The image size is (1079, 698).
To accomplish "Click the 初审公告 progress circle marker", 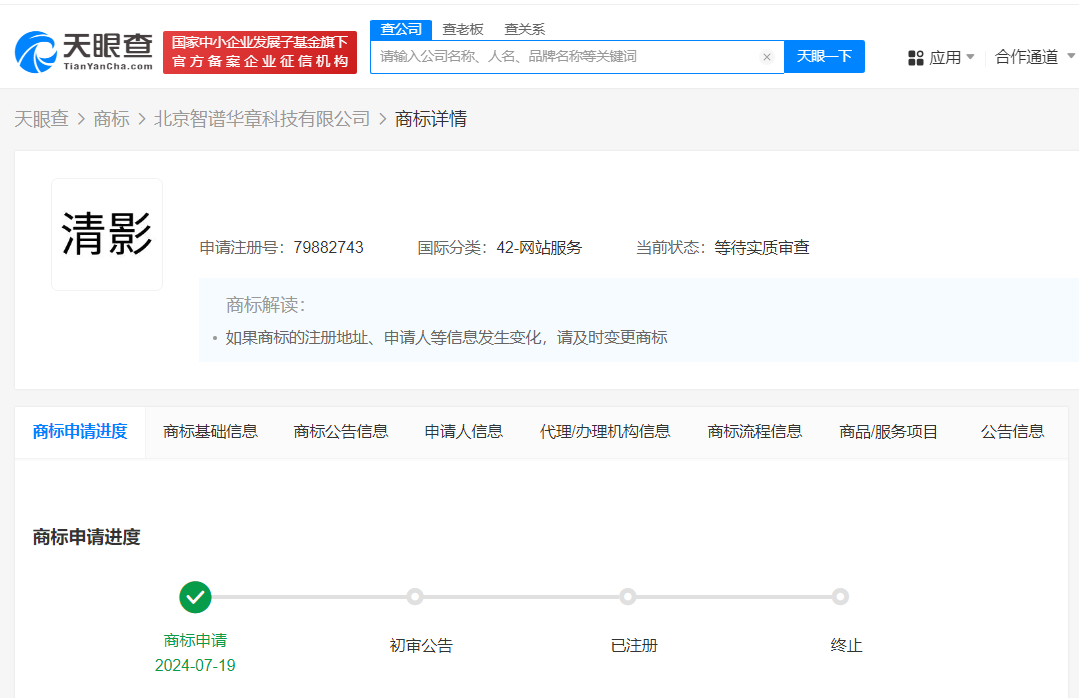I will click(415, 596).
